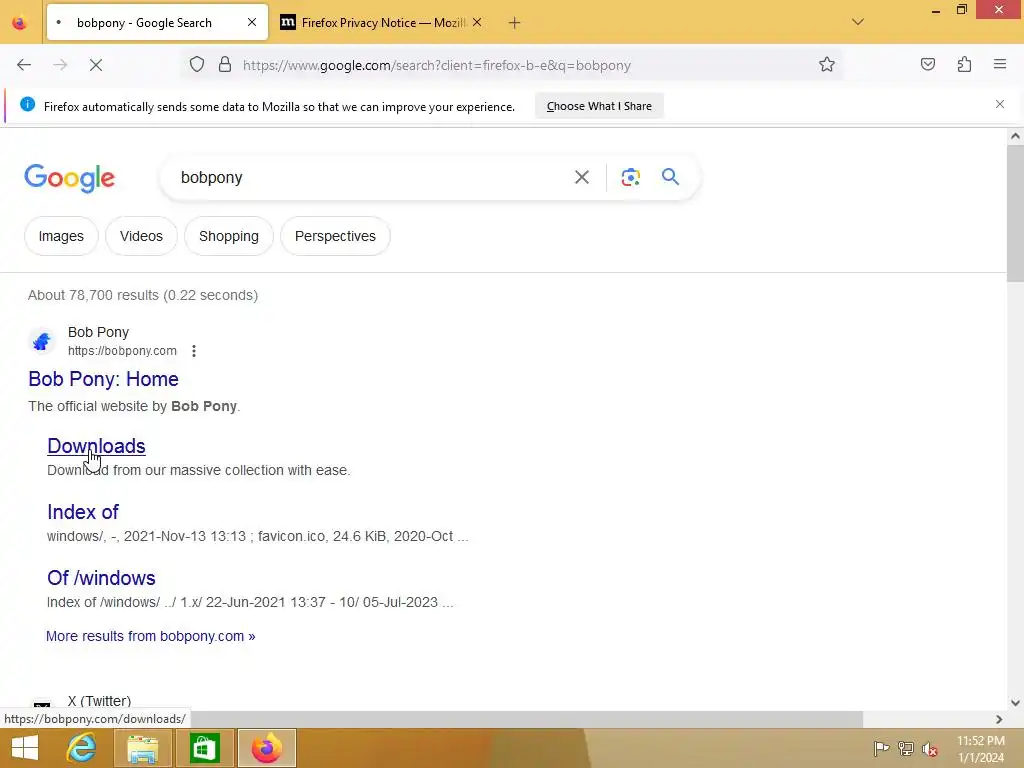Screen dimensions: 1024x768
Task: Open File Explorer from the taskbar
Action: [x=143, y=748]
